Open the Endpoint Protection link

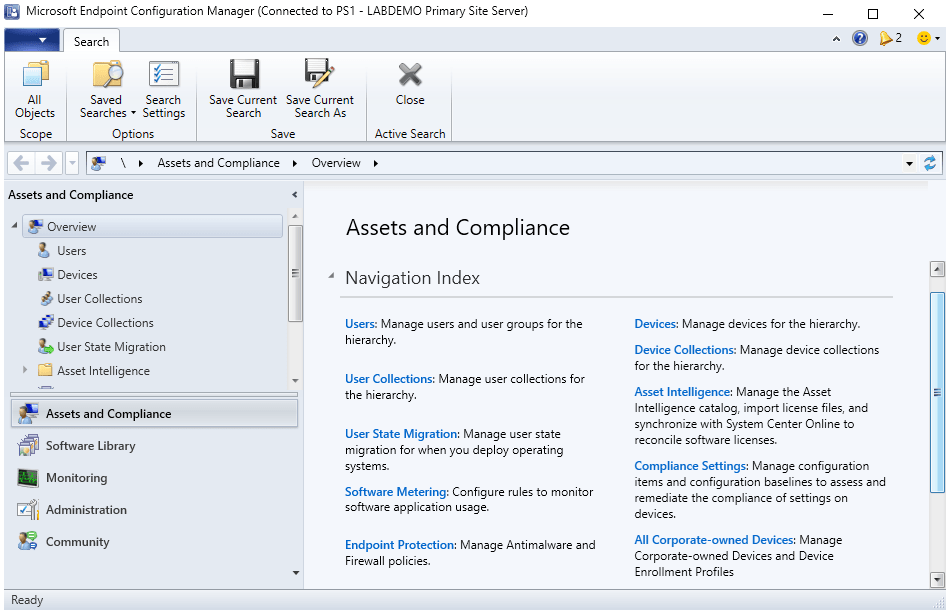(400, 545)
